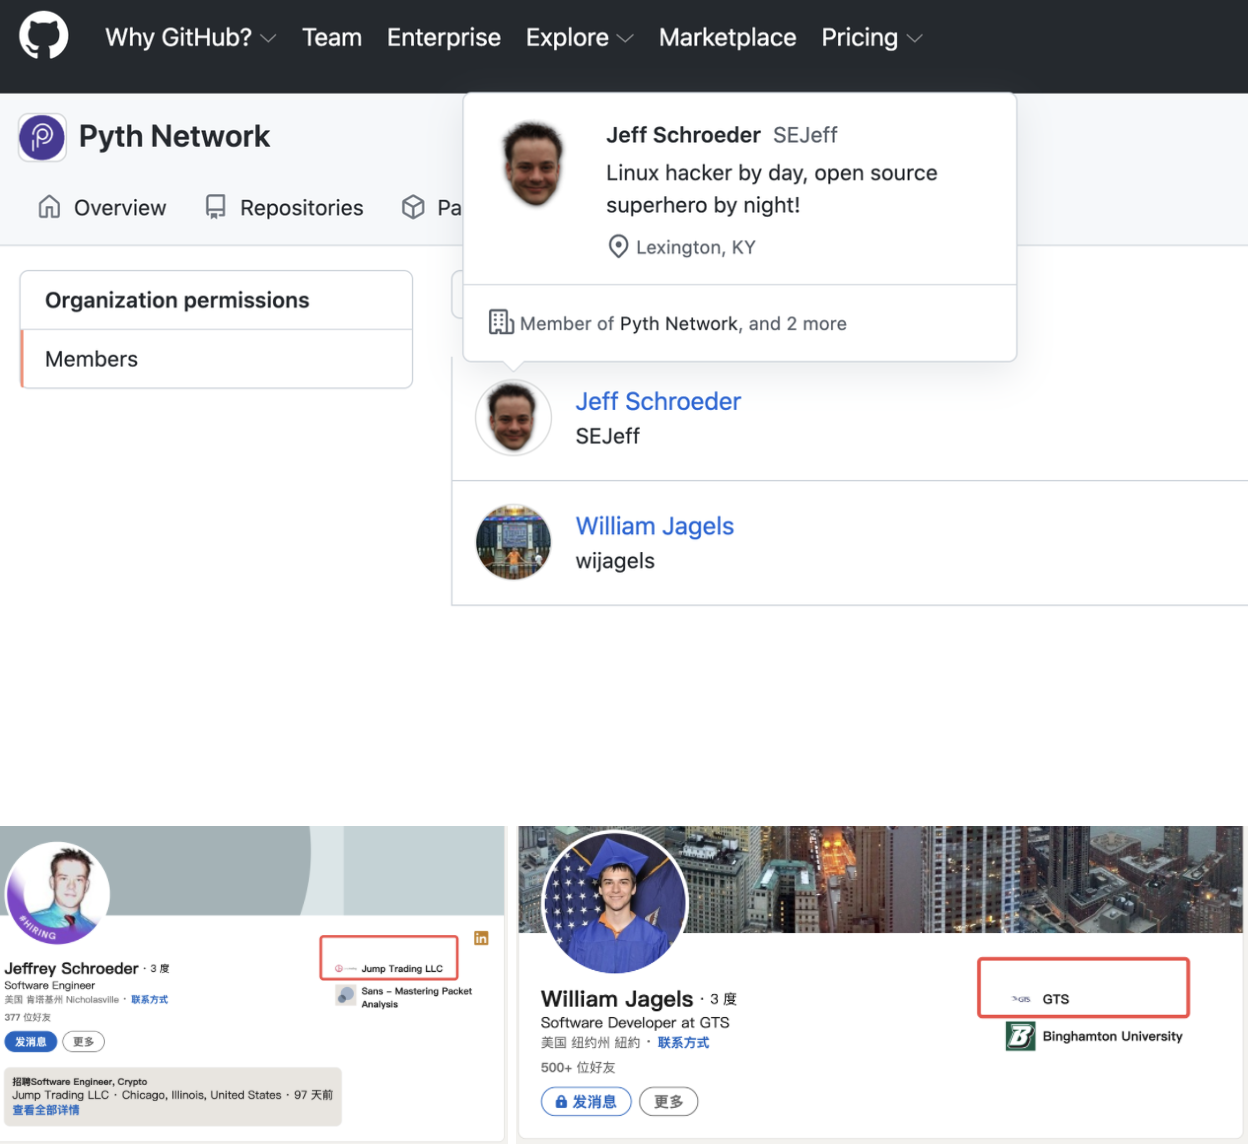Click the SEJeff username in hover card

point(805,135)
